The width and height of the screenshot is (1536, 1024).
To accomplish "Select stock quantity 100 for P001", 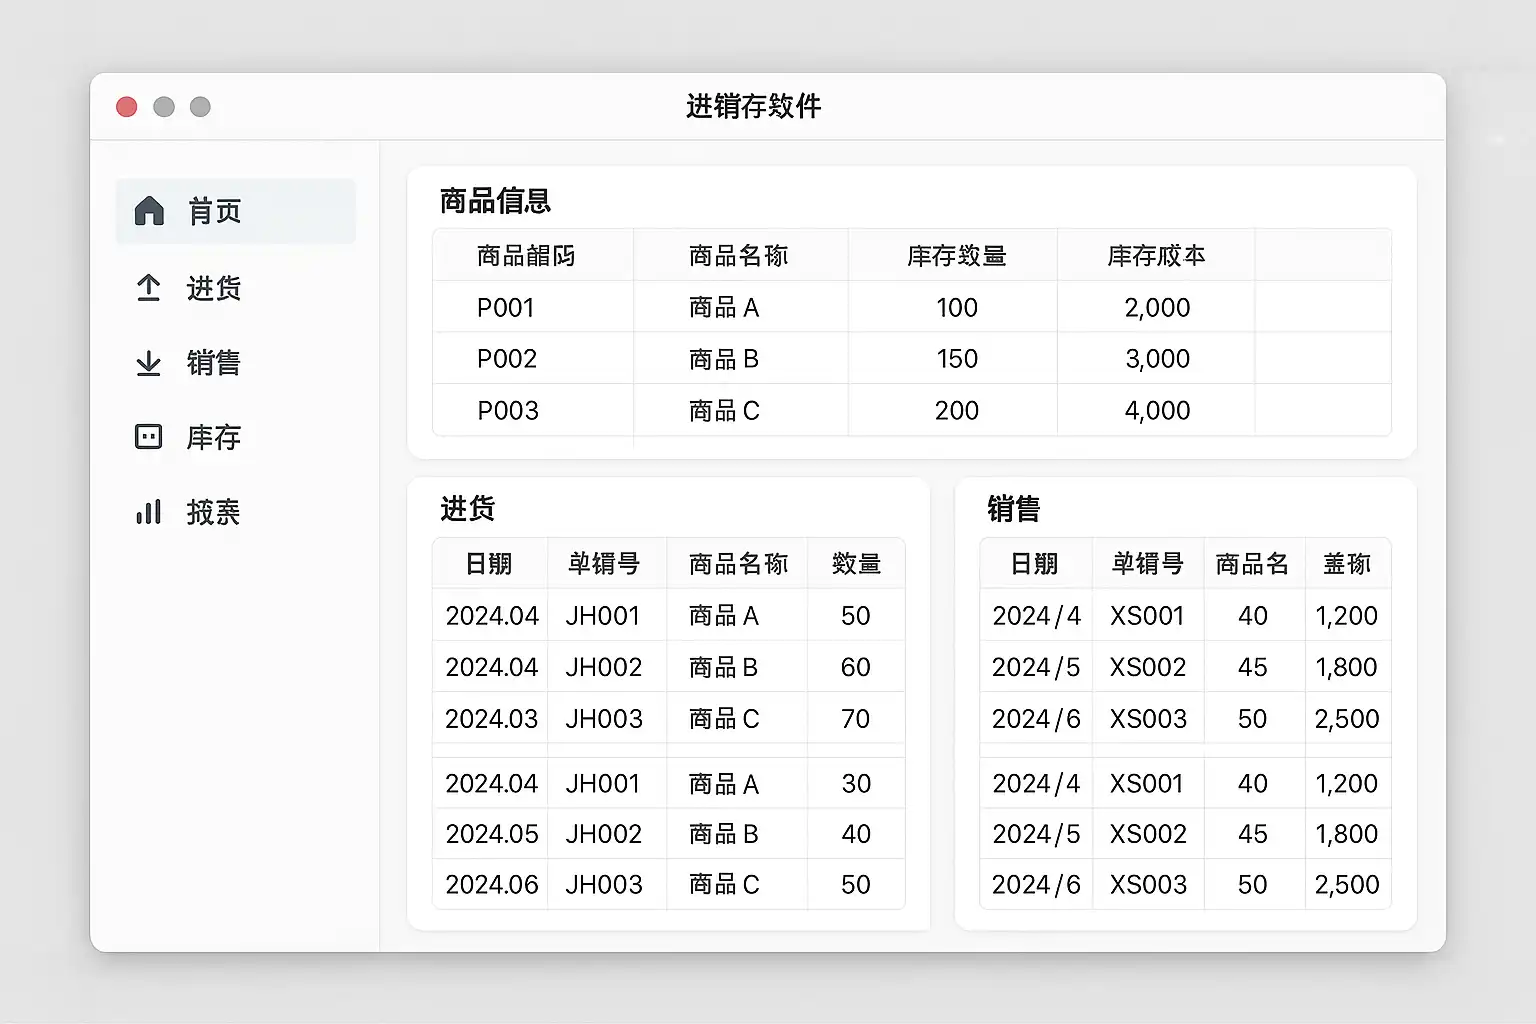I will pos(957,308).
